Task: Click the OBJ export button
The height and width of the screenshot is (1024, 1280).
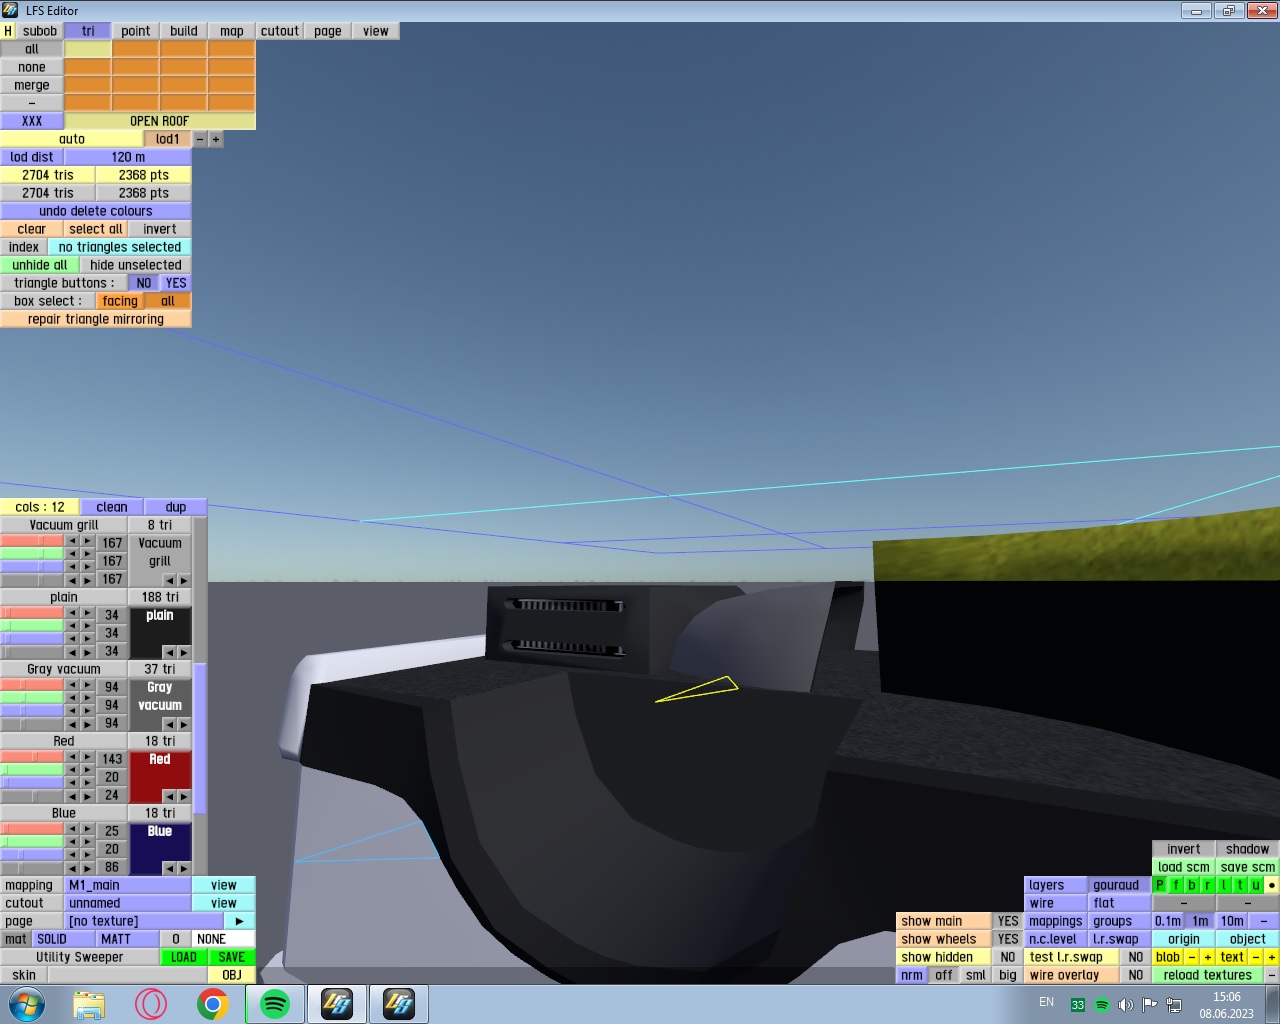Action: tap(232, 975)
